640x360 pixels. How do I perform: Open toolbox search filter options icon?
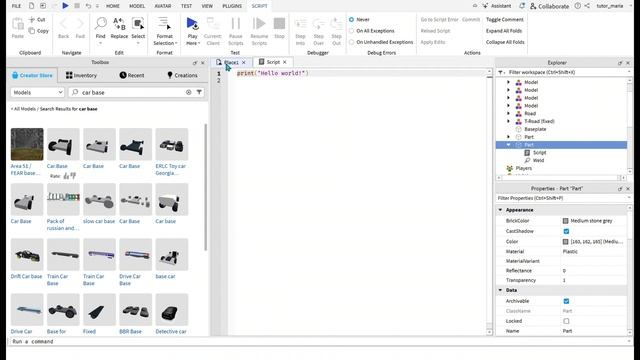199,92
